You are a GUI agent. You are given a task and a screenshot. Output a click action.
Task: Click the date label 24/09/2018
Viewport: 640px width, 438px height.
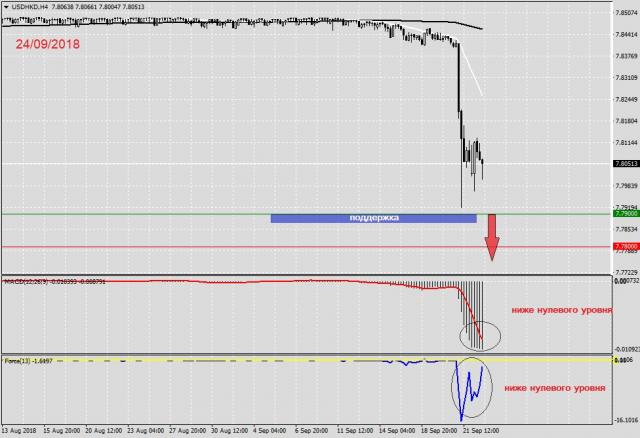click(x=48, y=44)
